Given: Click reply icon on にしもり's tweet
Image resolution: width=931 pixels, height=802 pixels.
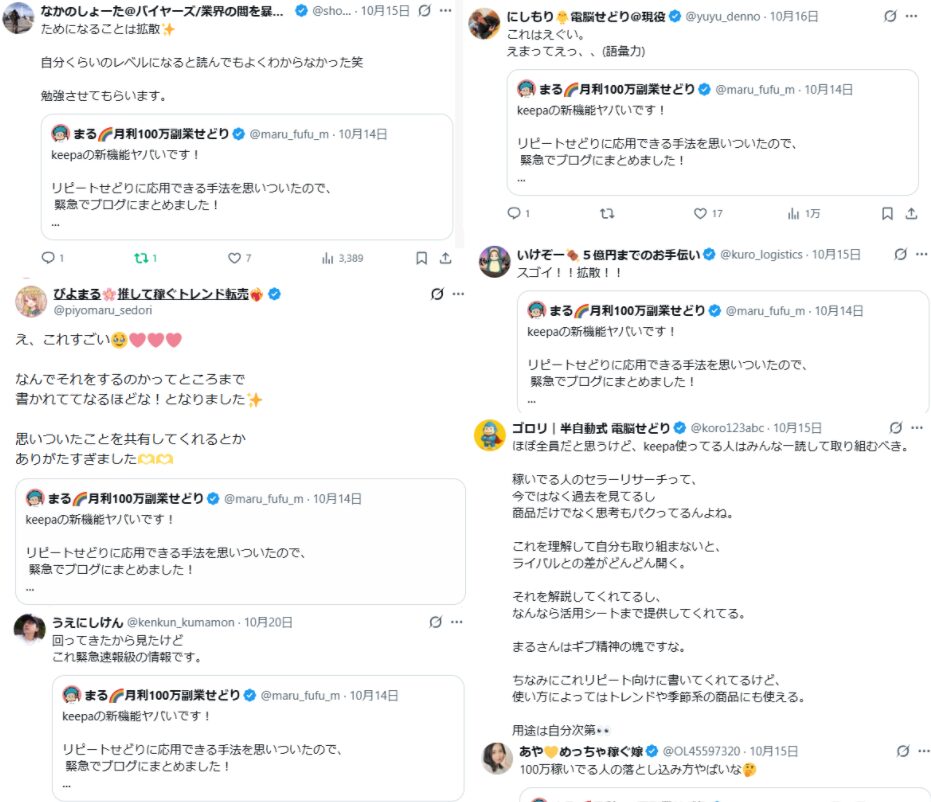Looking at the screenshot, I should click(x=513, y=213).
